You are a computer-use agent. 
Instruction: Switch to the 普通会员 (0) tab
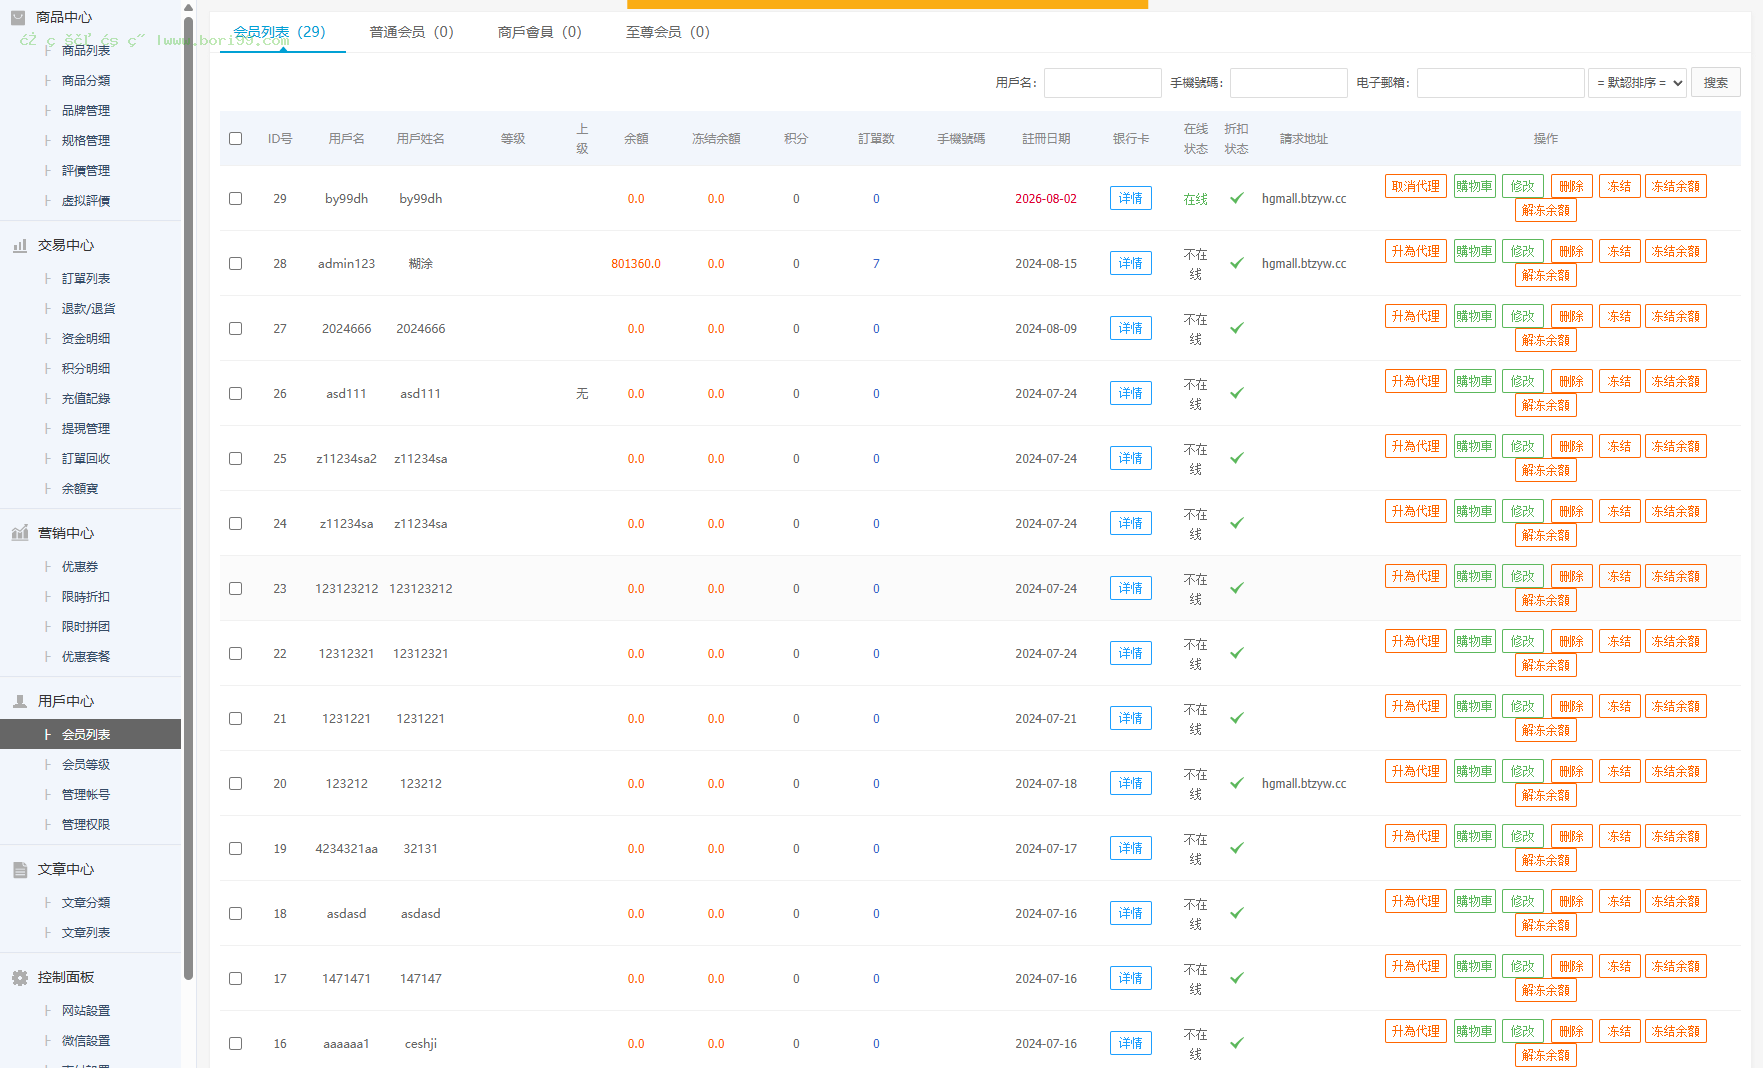click(x=412, y=32)
